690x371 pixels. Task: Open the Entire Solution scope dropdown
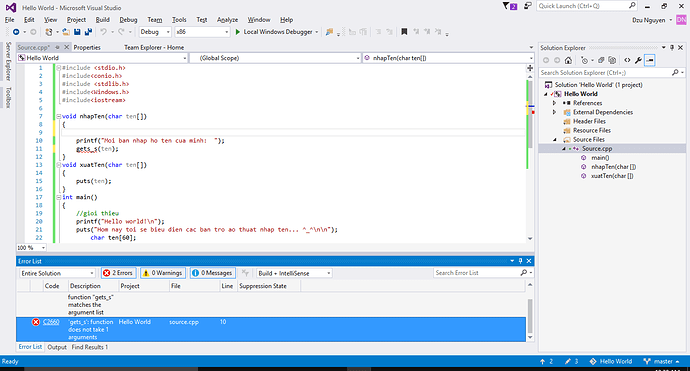pyautogui.click(x=57, y=273)
